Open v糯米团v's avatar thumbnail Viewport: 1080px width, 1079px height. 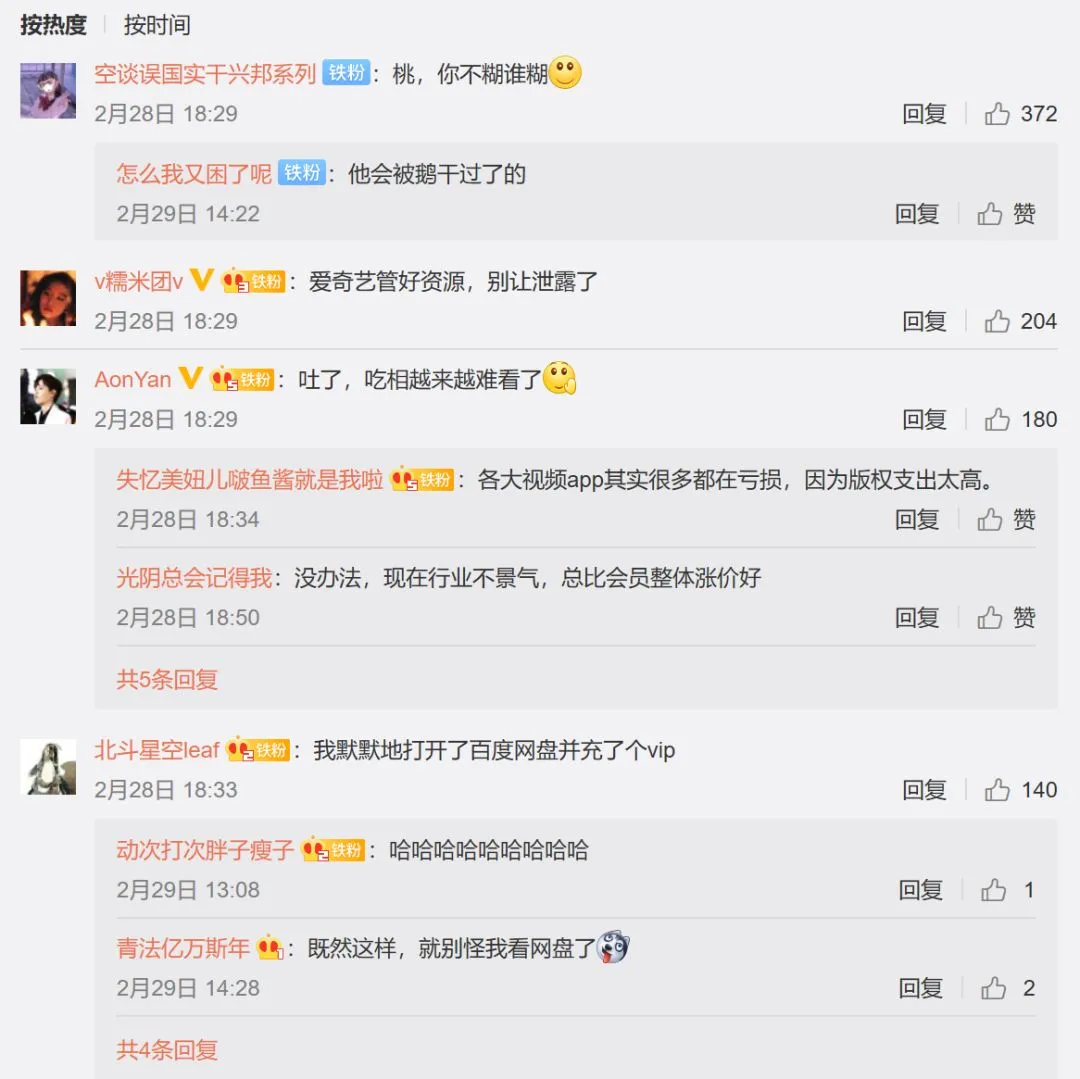click(48, 298)
